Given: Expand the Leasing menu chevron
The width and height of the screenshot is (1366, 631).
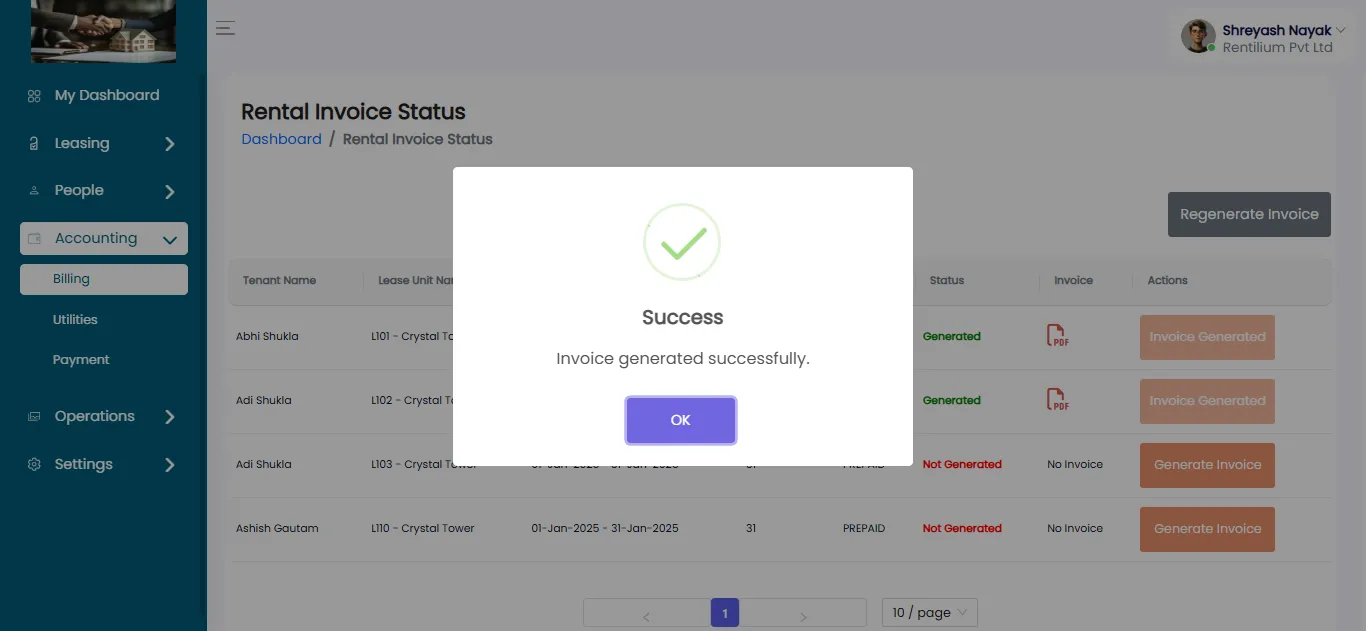Looking at the screenshot, I should 170,144.
